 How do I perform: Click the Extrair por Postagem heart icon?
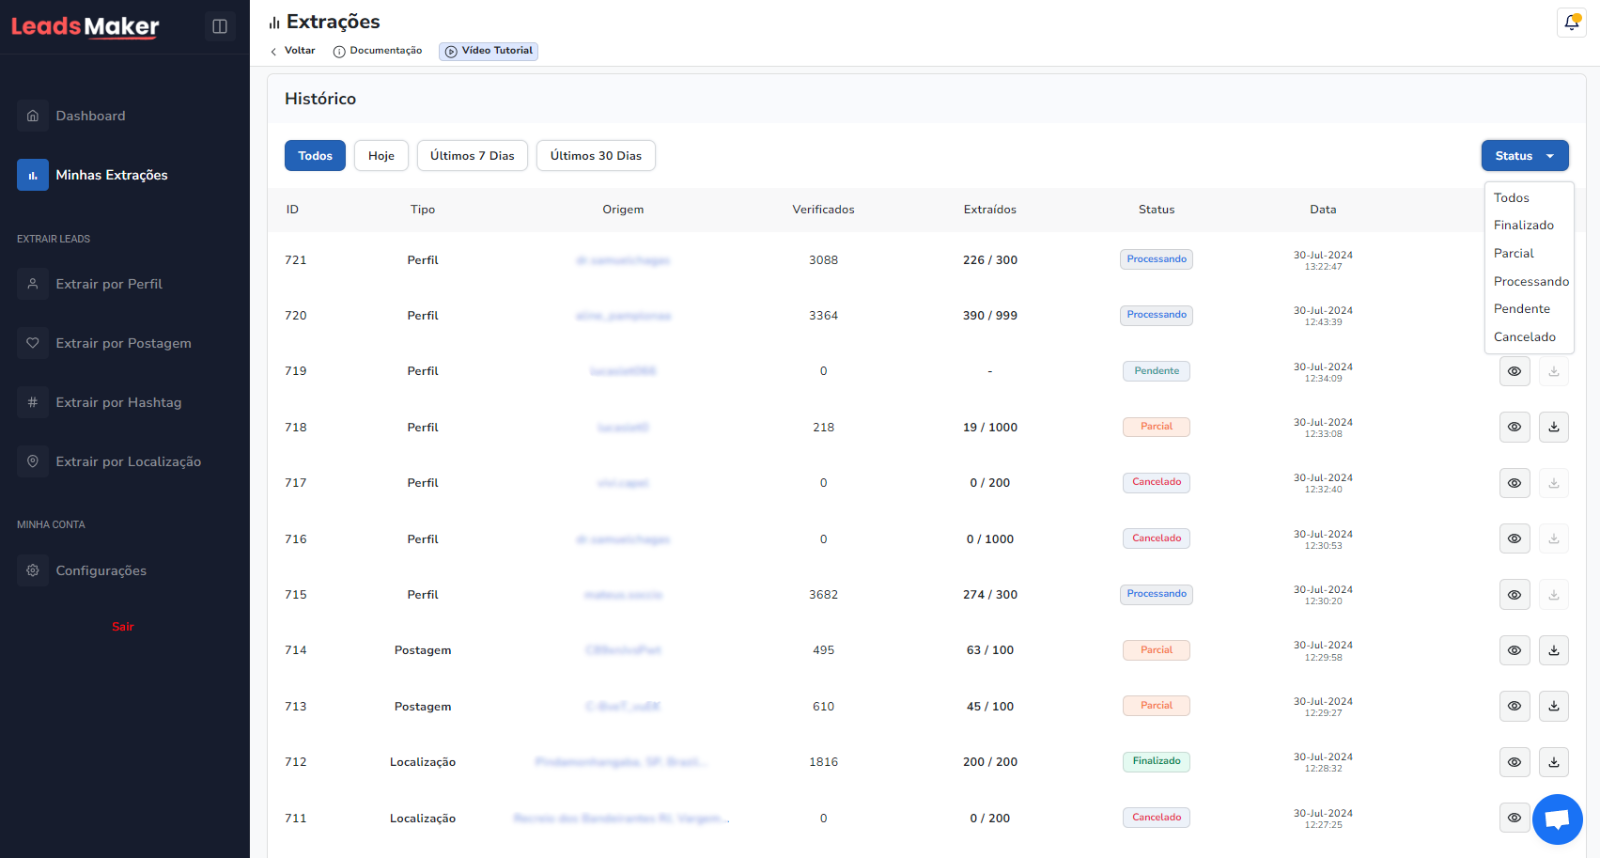tap(33, 343)
